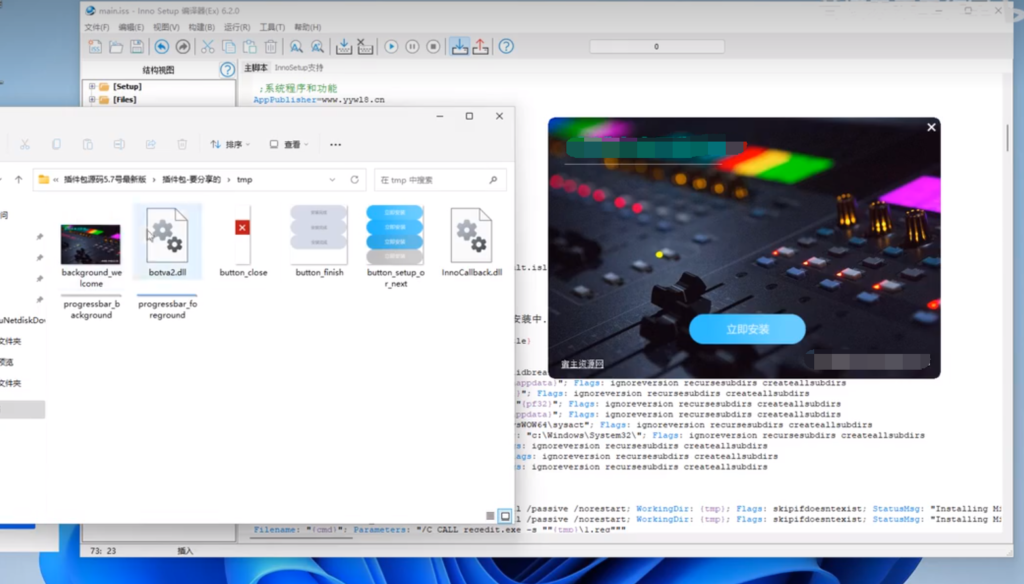This screenshot has width=1024, height=584.
Task: Expand the [Files] tree node
Action: click(x=92, y=100)
